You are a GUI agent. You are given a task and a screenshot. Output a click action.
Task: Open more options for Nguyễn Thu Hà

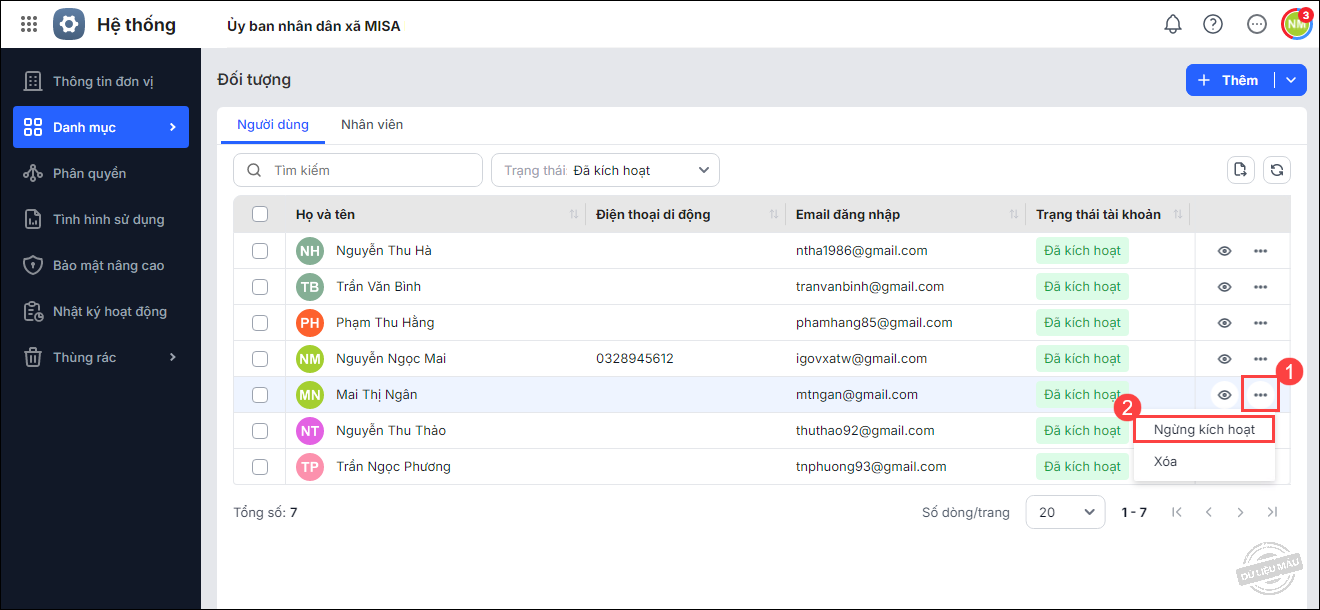[x=1260, y=251]
